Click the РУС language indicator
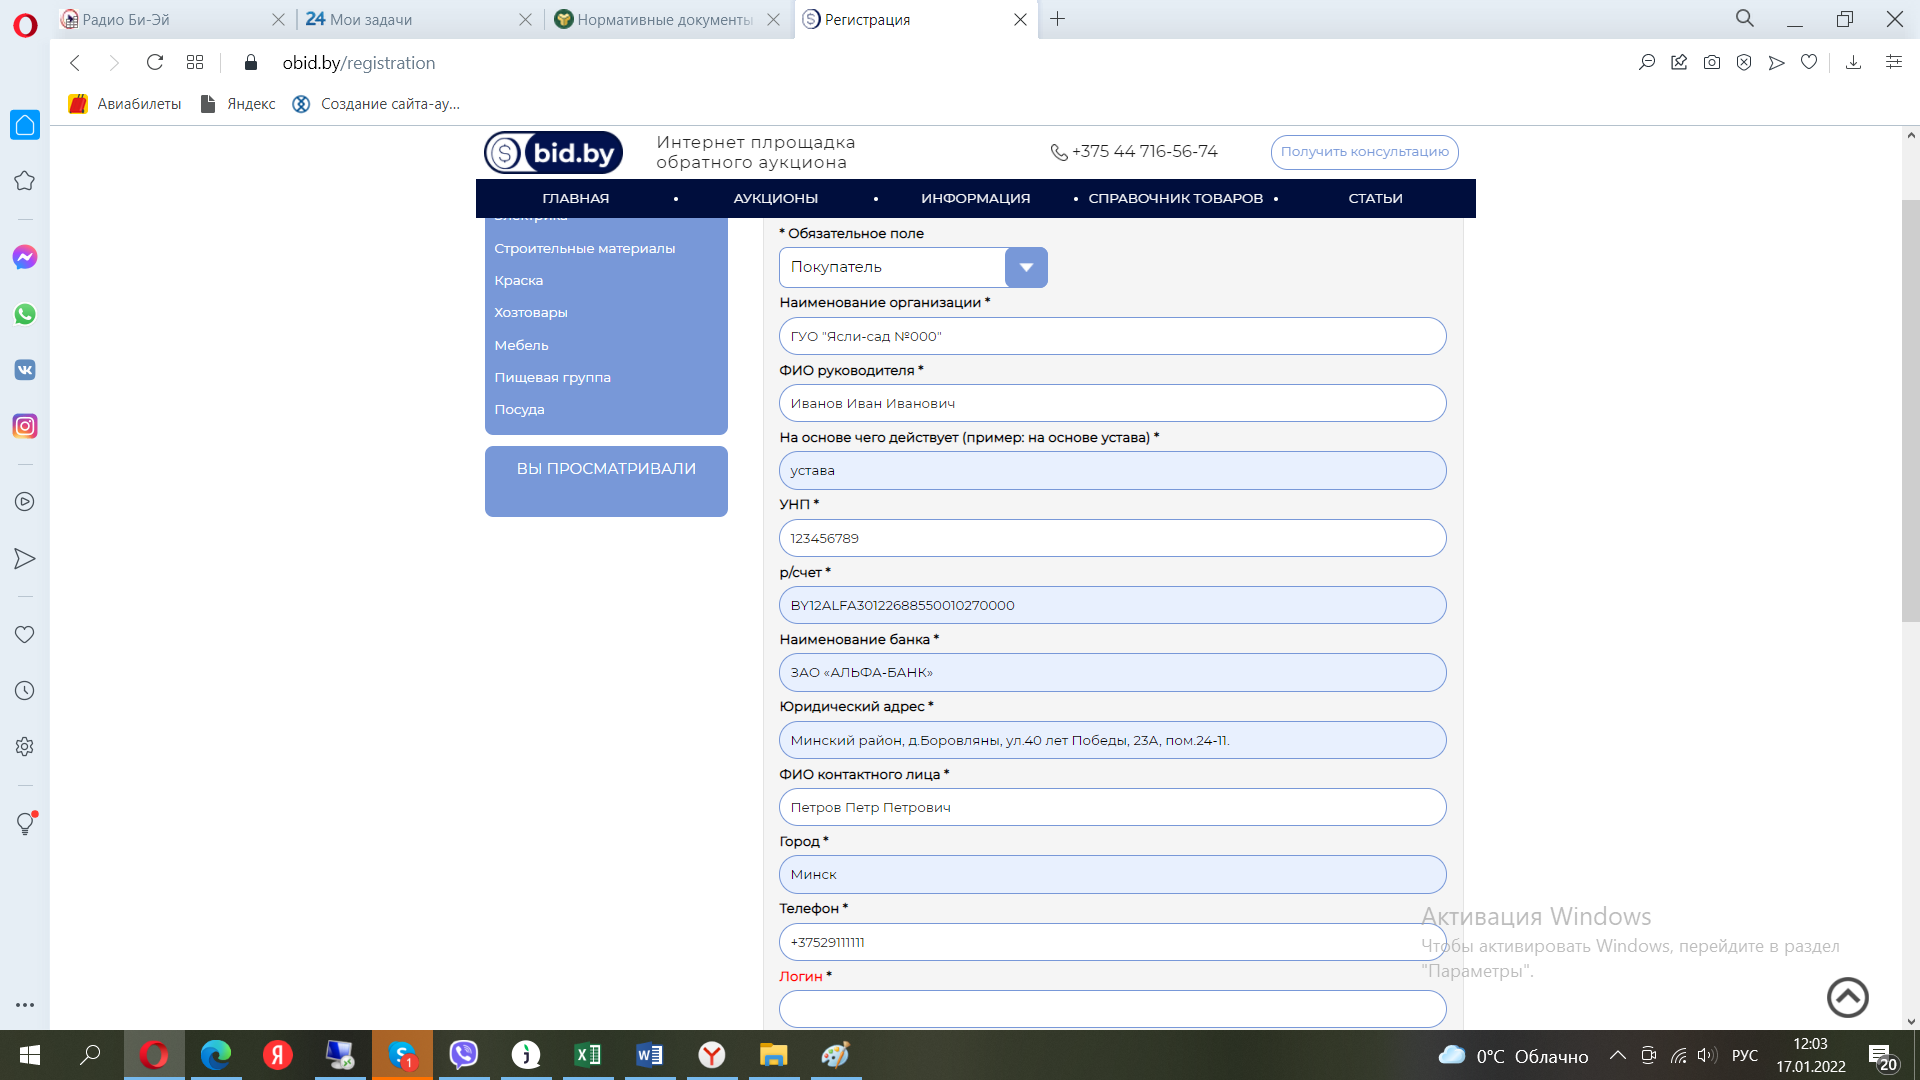1920x1080 pixels. click(x=1745, y=1055)
